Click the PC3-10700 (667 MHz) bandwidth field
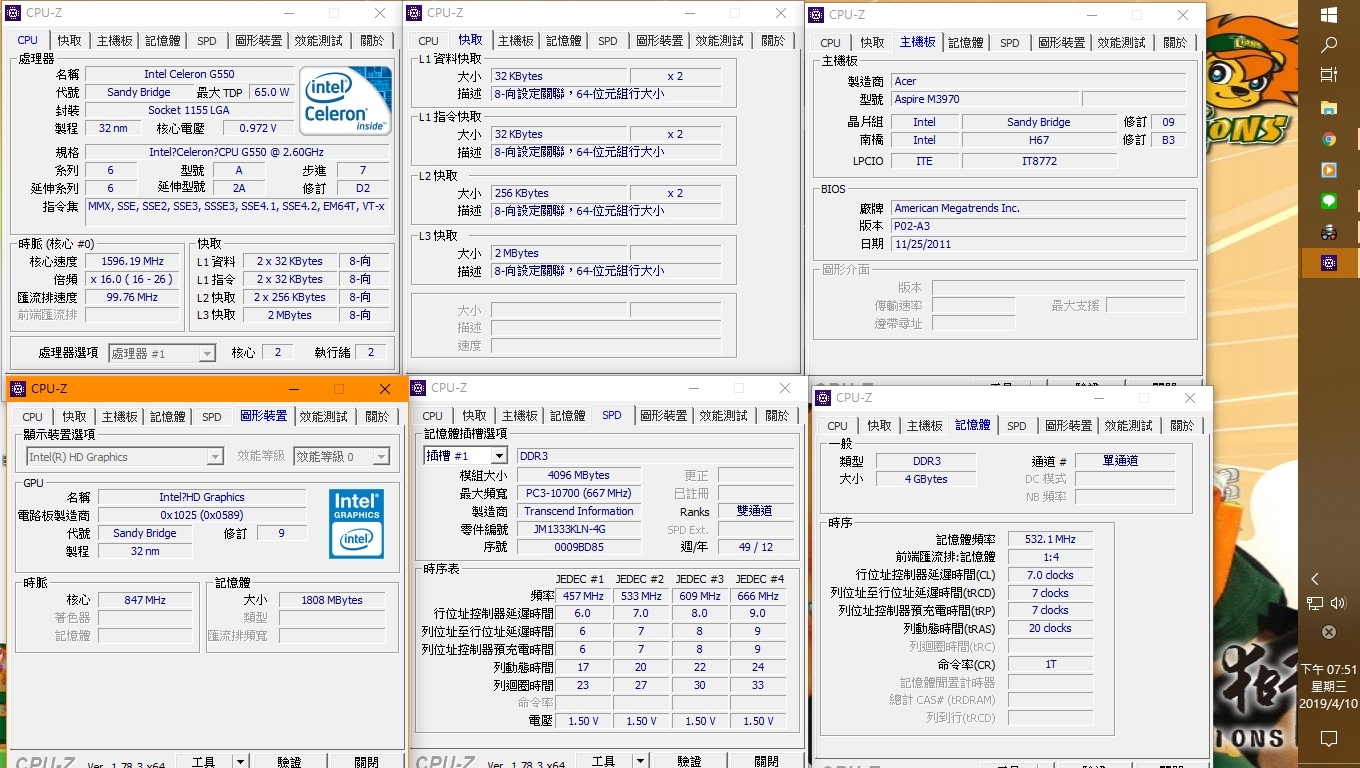Image resolution: width=1360 pixels, height=768 pixels. pyautogui.click(x=579, y=493)
